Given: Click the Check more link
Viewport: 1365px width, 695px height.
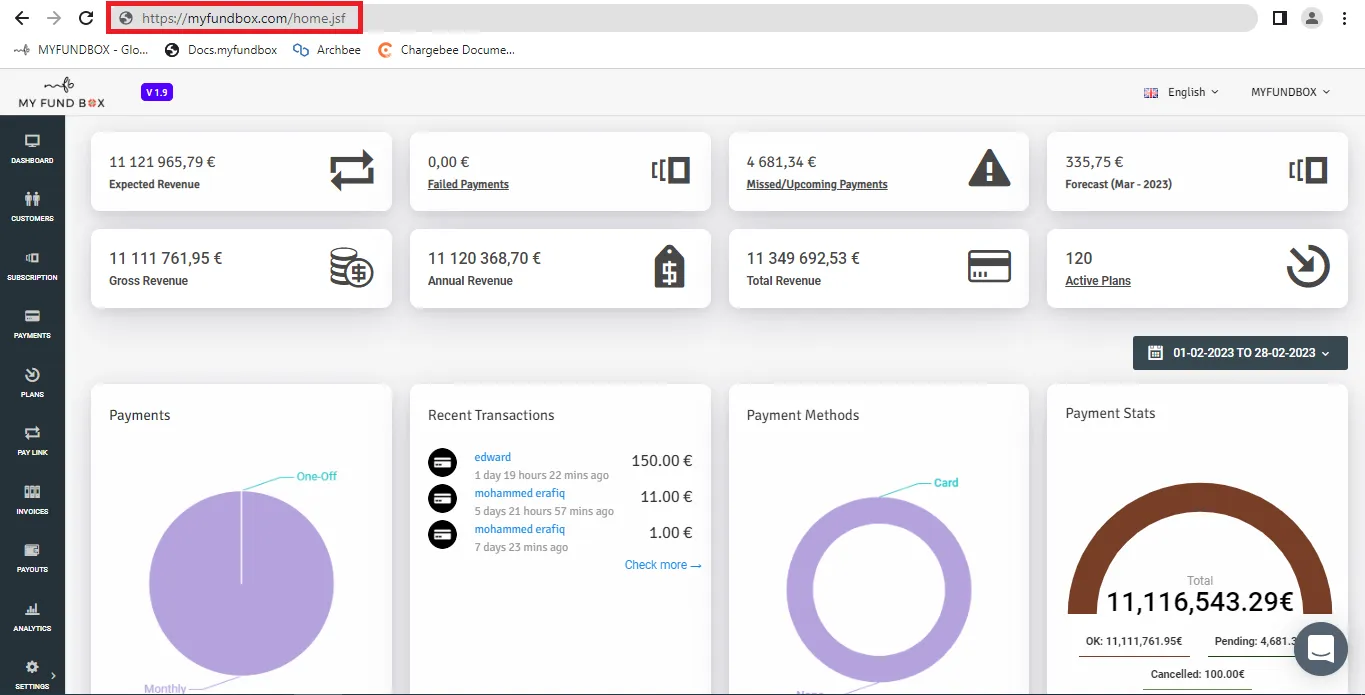Looking at the screenshot, I should [x=663, y=565].
